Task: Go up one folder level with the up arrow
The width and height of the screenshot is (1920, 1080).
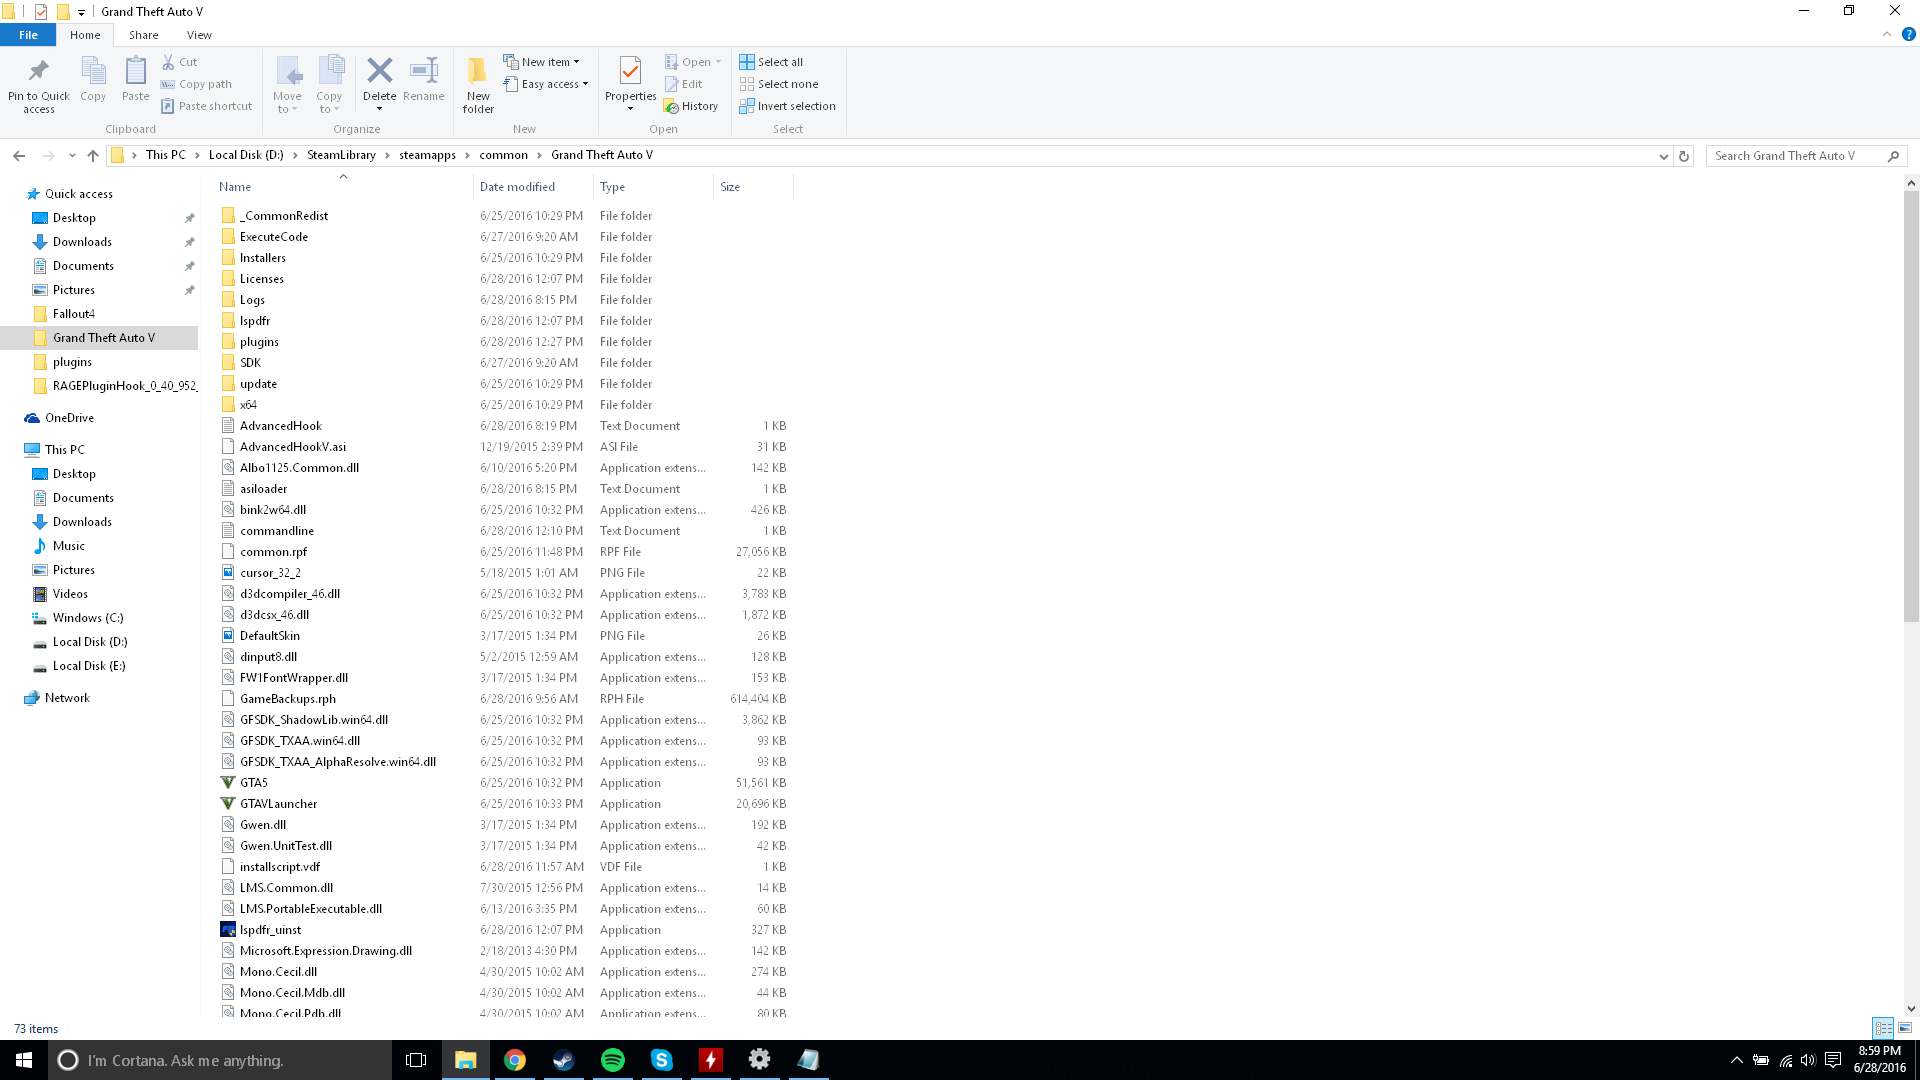Action: tap(93, 155)
